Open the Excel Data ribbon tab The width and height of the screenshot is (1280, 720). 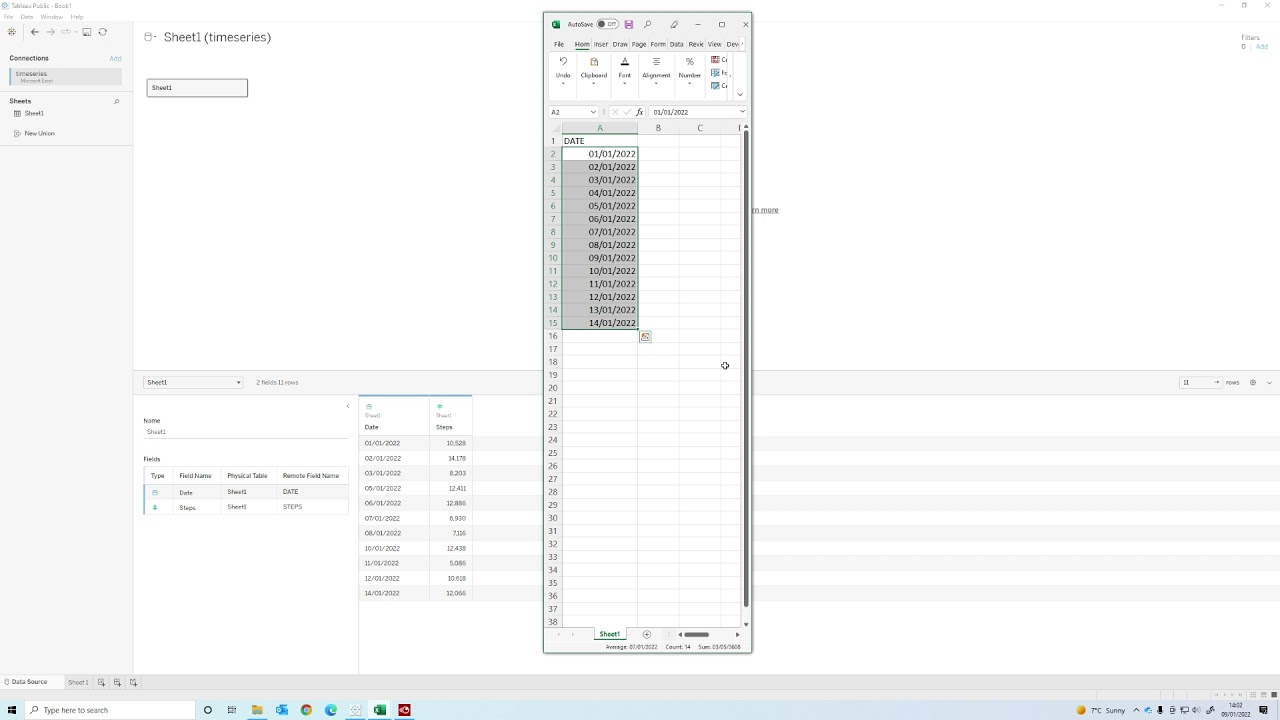(677, 44)
